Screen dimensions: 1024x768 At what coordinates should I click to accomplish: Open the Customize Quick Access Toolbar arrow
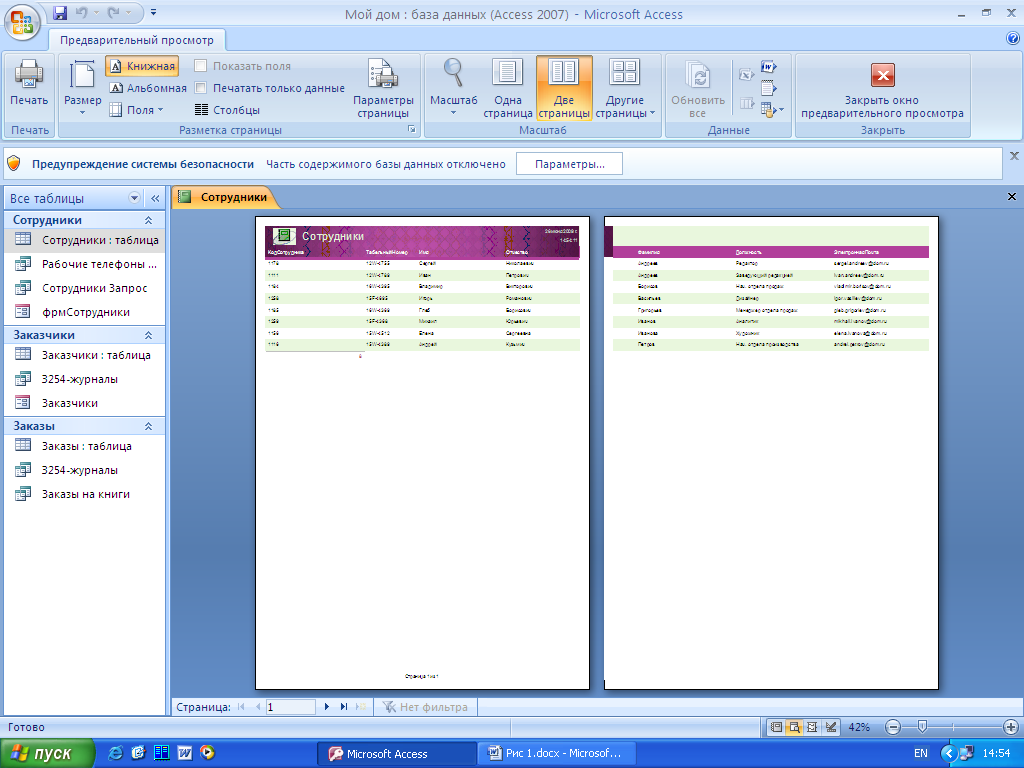(x=153, y=12)
